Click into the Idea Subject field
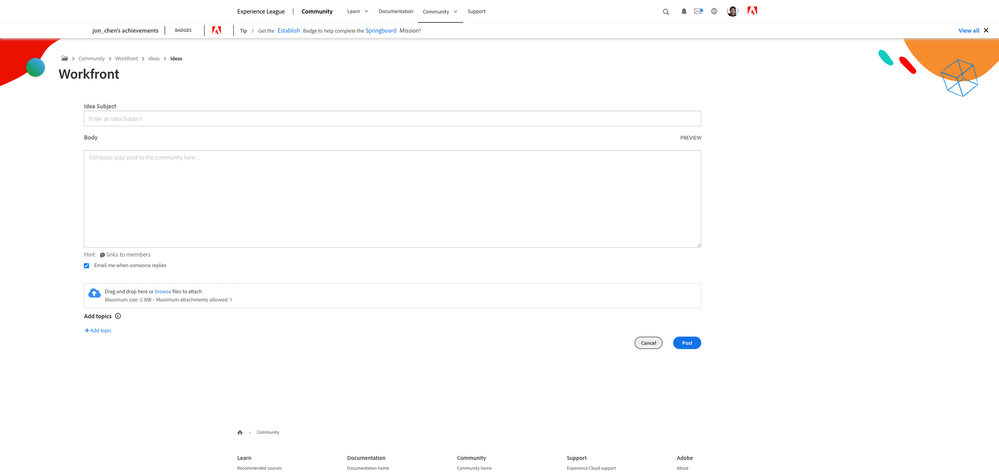The height and width of the screenshot is (473, 999). (x=392, y=119)
